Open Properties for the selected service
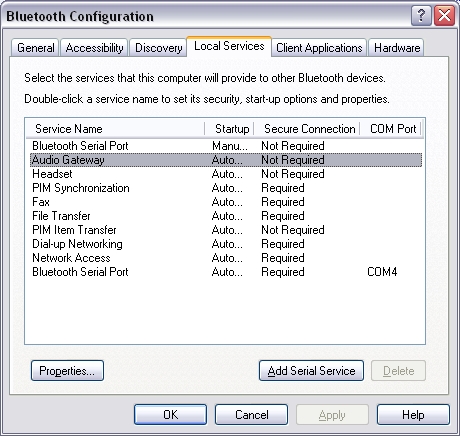460x436 pixels. click(67, 370)
